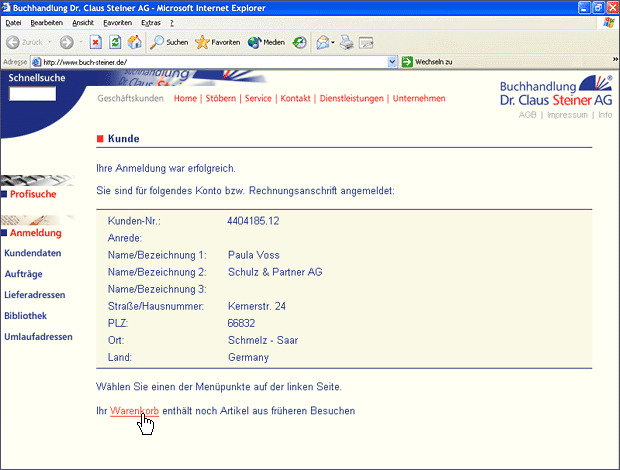Image resolution: width=620 pixels, height=470 pixels.
Task: Open the Forward button history dropdown arrow
Action: [81, 42]
